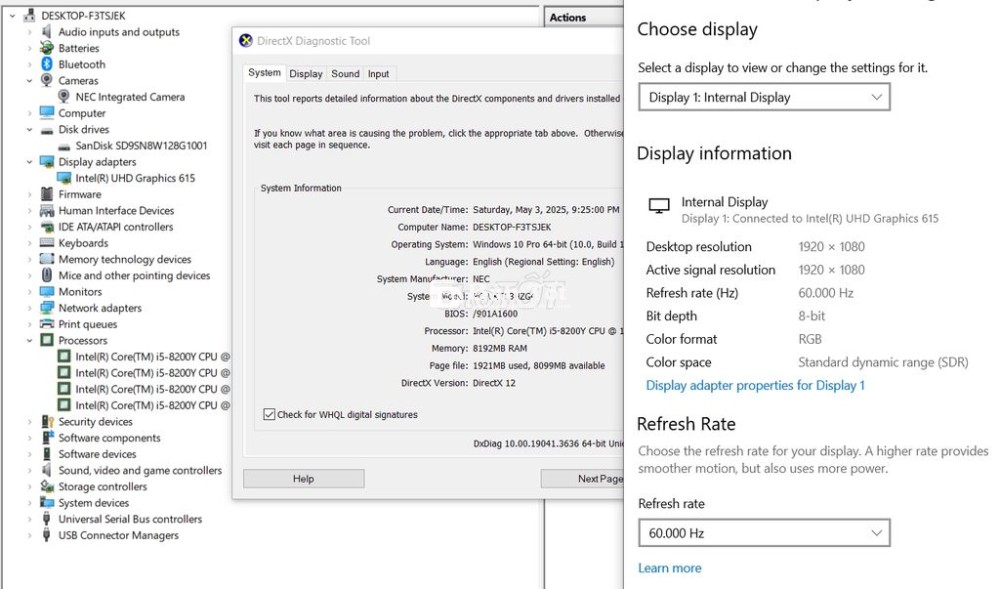Click the Actions pane header
Screen dimensions: 1000x589
(584, 17)
